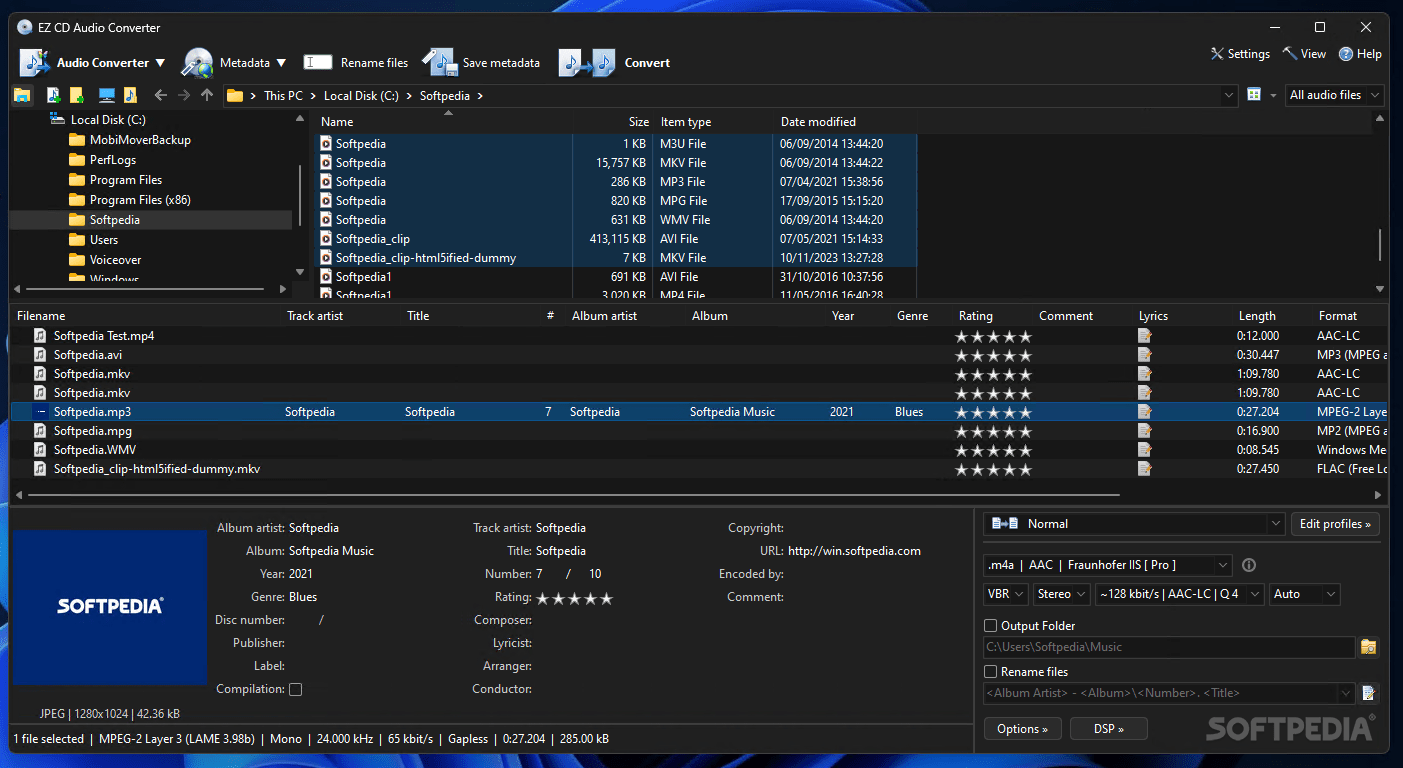Enable the Output Folder checkbox
The height and width of the screenshot is (768, 1403).
pyautogui.click(x=991, y=626)
